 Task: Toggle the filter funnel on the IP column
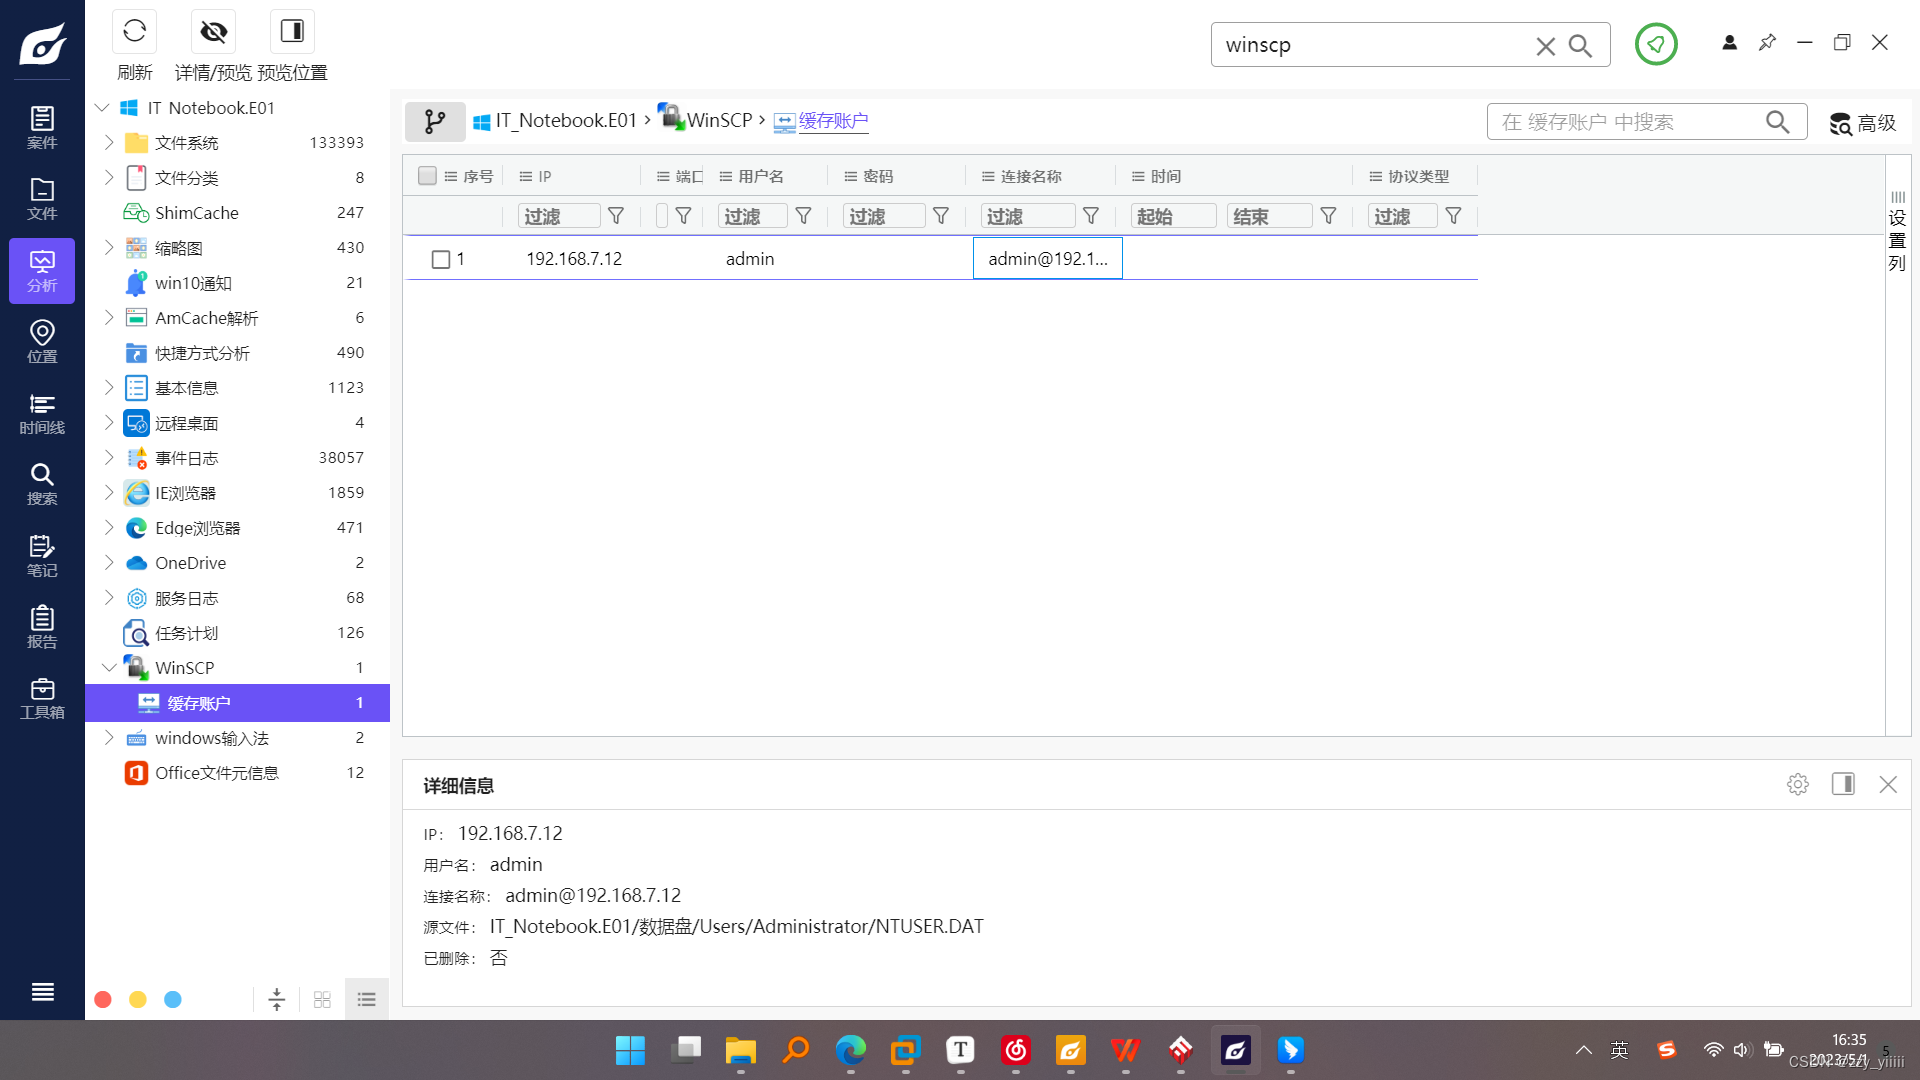[x=616, y=215]
